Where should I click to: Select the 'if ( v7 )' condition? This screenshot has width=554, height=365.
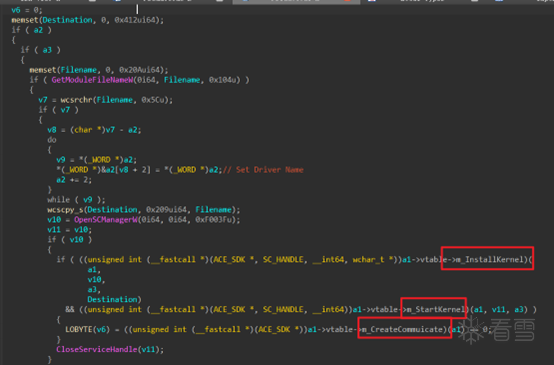coord(58,110)
